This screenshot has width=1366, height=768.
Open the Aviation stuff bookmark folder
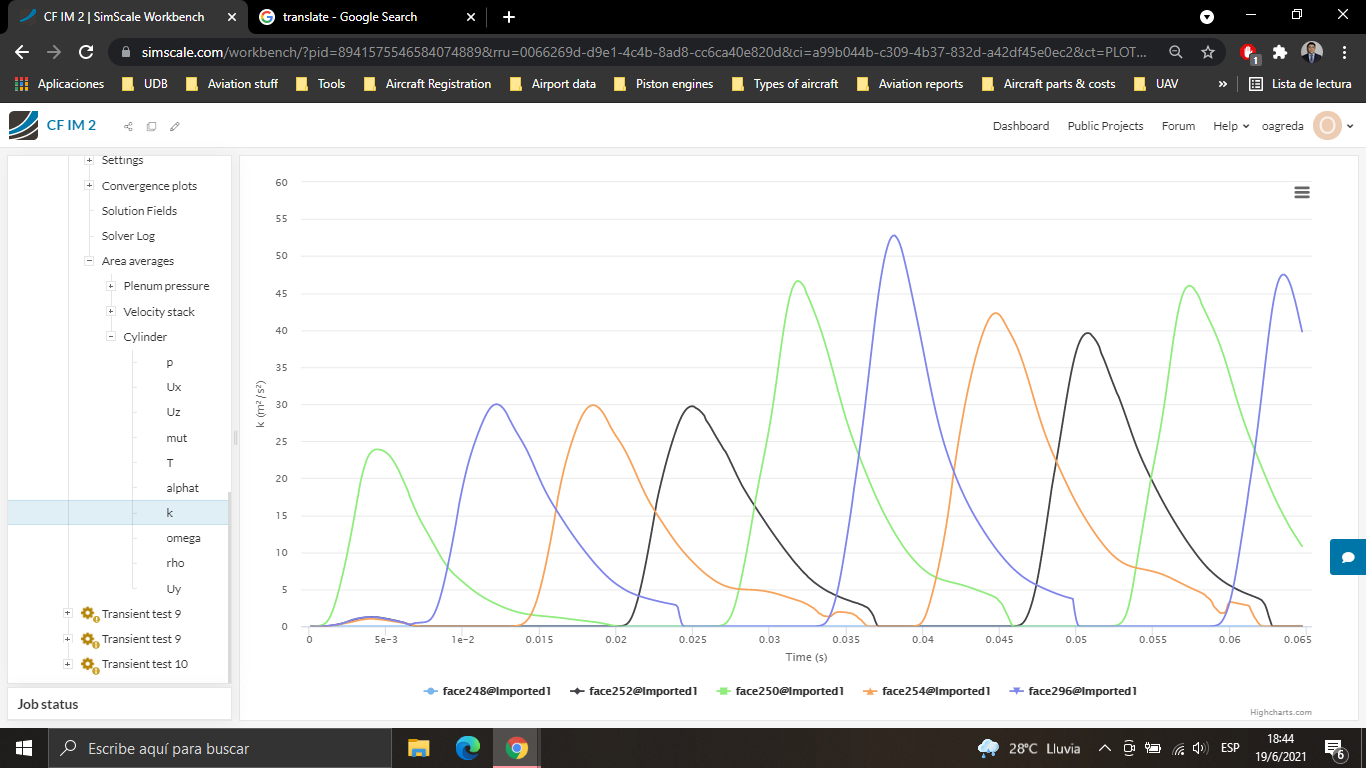pyautogui.click(x=232, y=84)
